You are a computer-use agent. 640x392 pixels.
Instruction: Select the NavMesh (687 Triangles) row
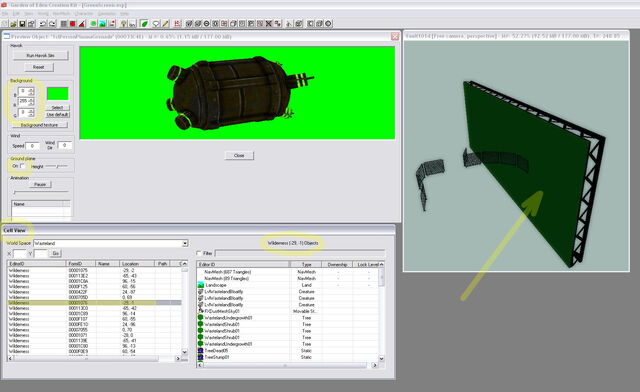(x=288, y=272)
